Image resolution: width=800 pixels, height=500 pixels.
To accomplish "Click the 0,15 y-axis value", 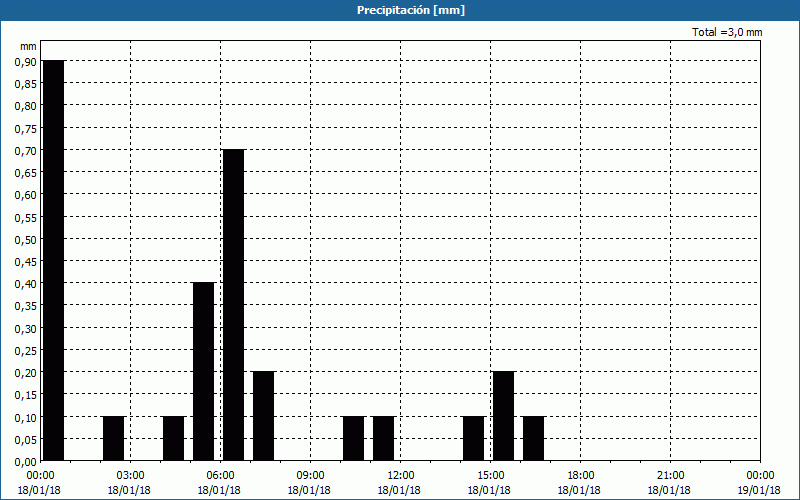I will point(26,395).
